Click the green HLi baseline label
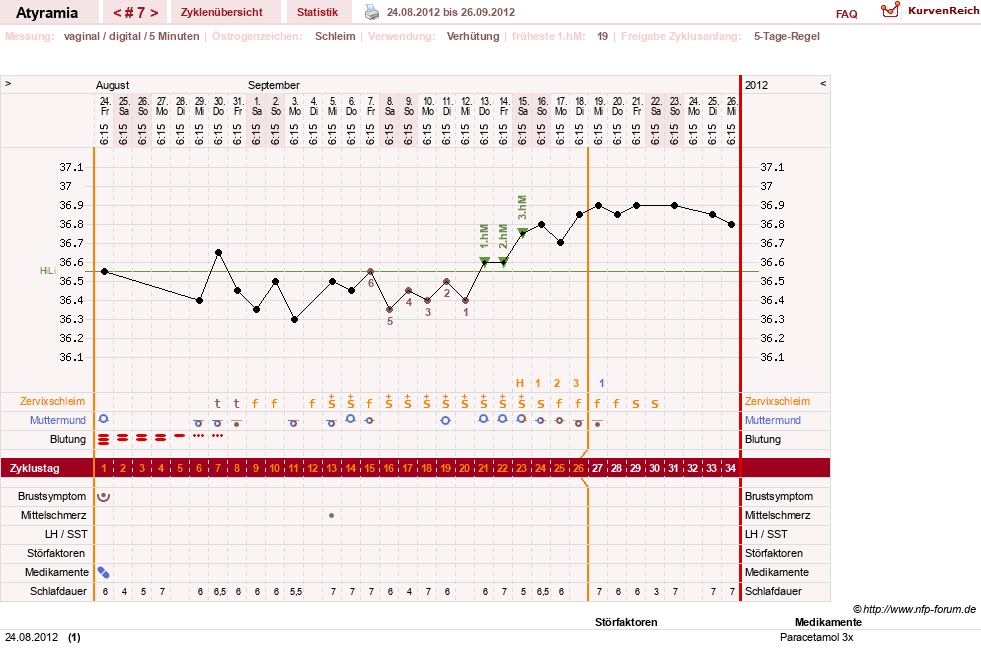Screen dimensions: 981x661 click(48, 271)
